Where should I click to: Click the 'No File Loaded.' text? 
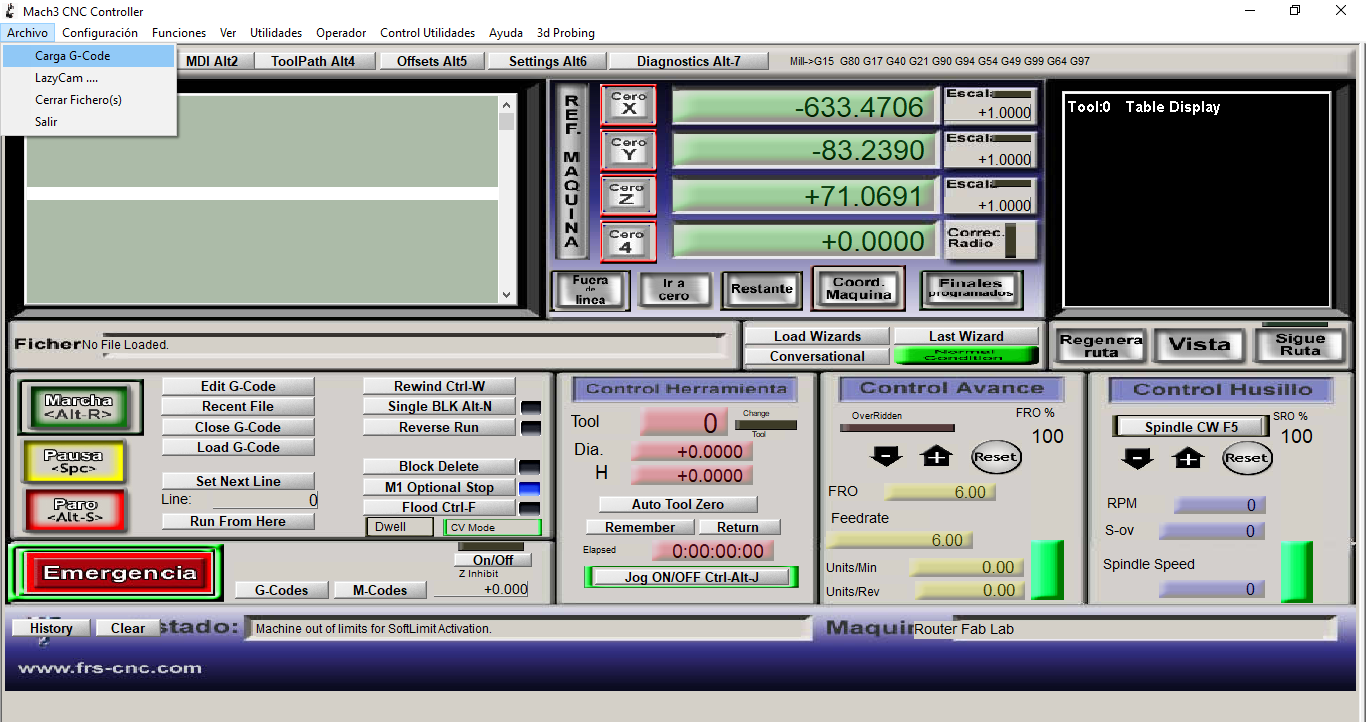(126, 345)
